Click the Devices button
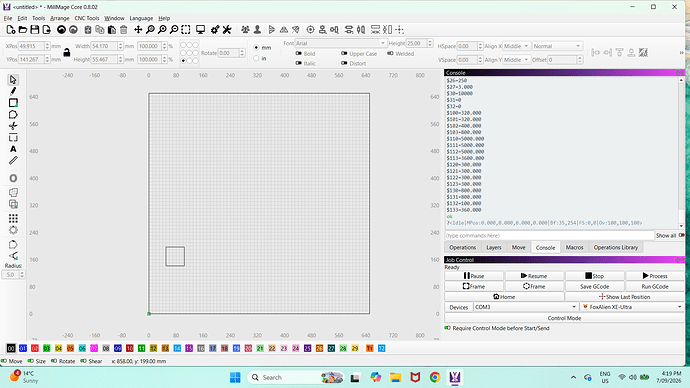Screen dimensions: 690x388 click(459, 307)
